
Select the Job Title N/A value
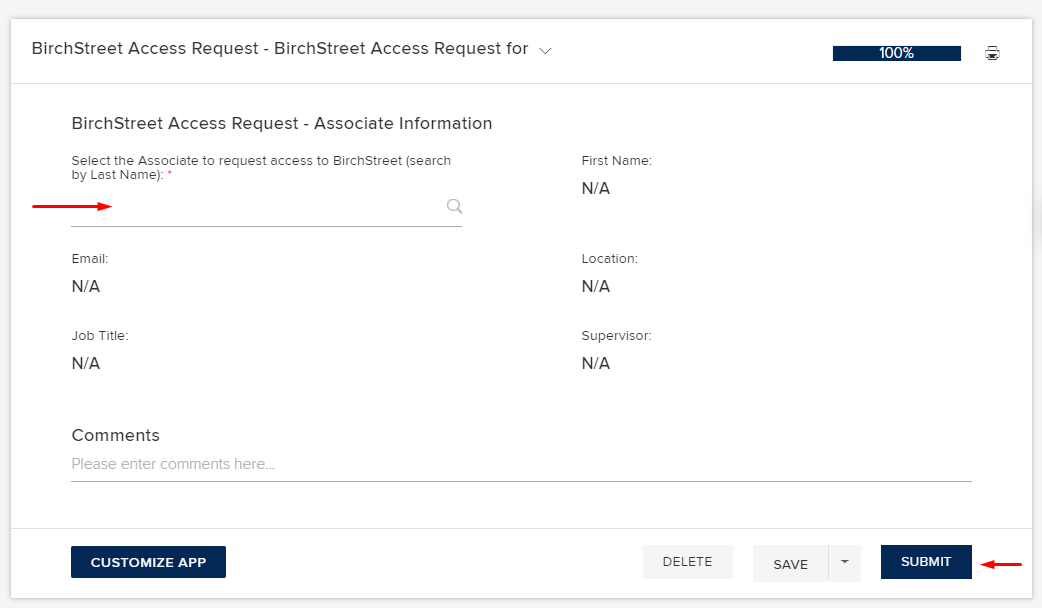[86, 363]
